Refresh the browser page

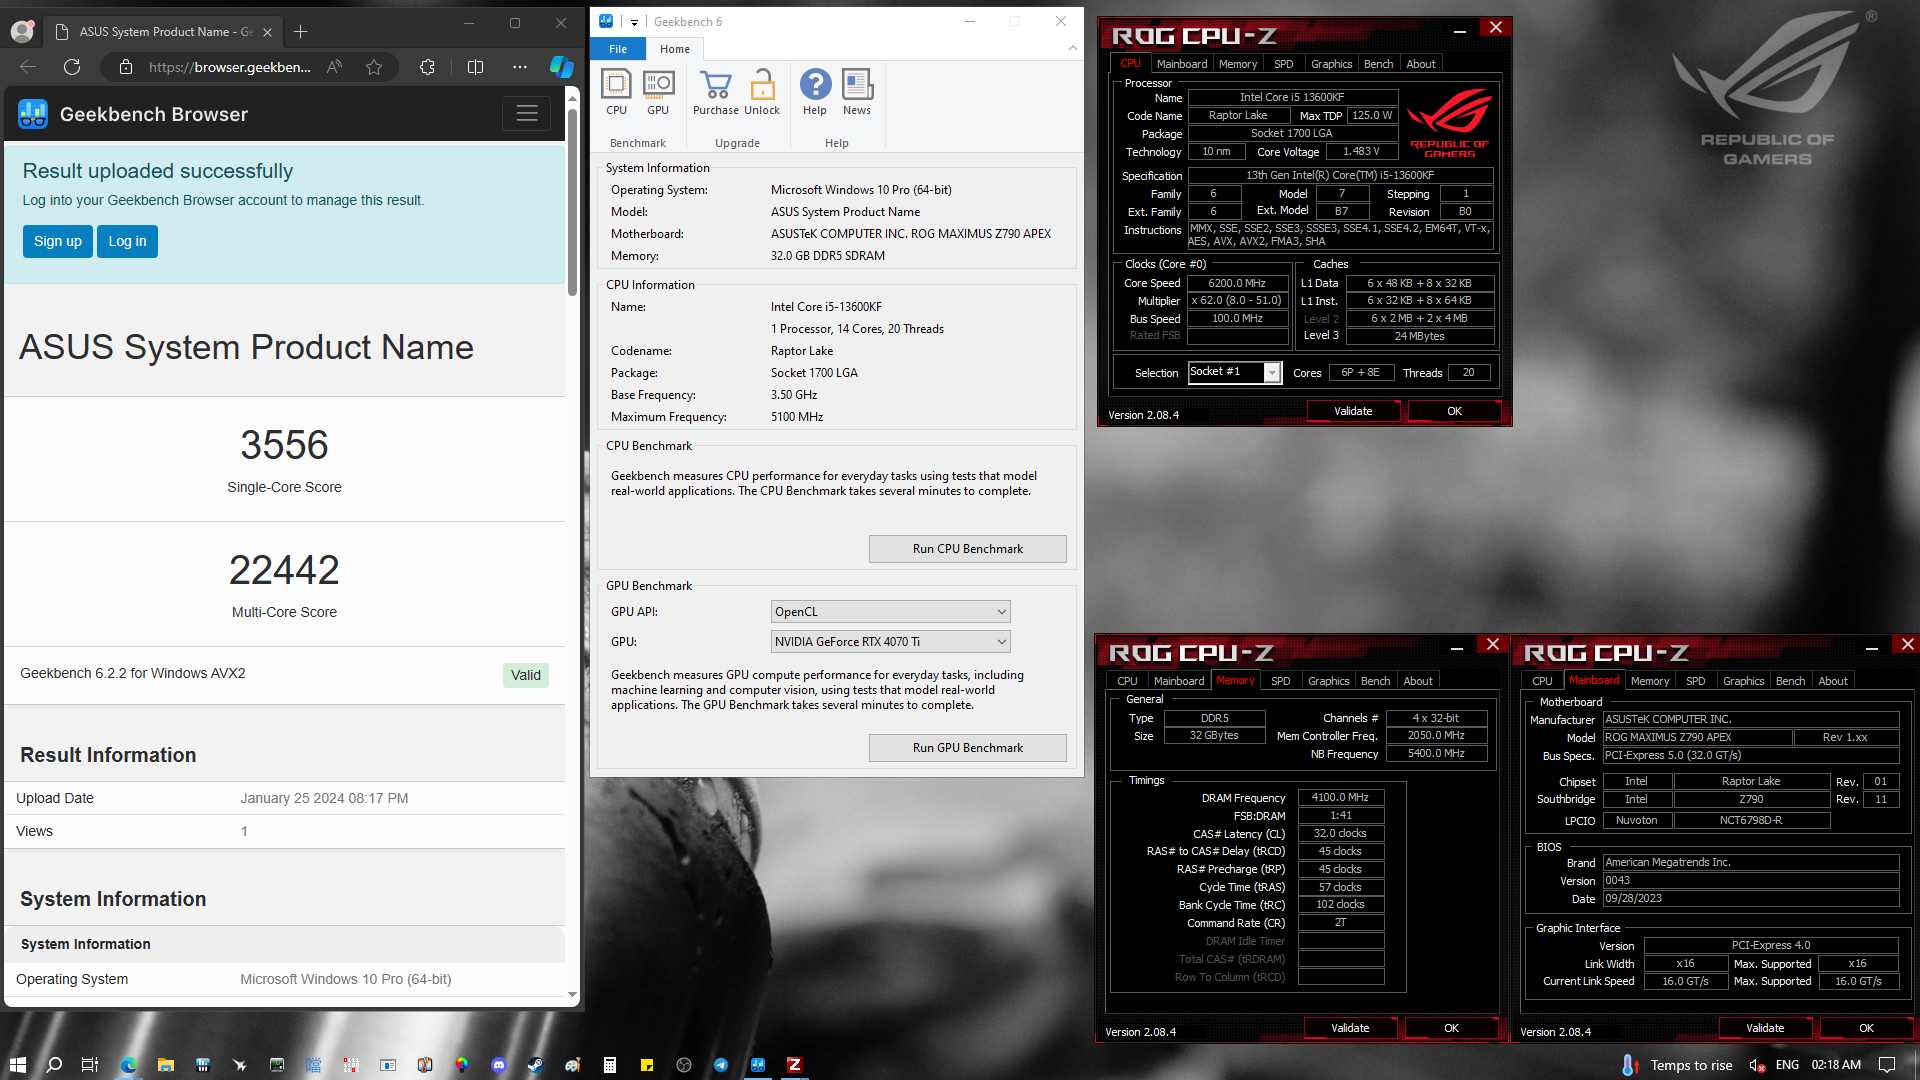pos(72,67)
